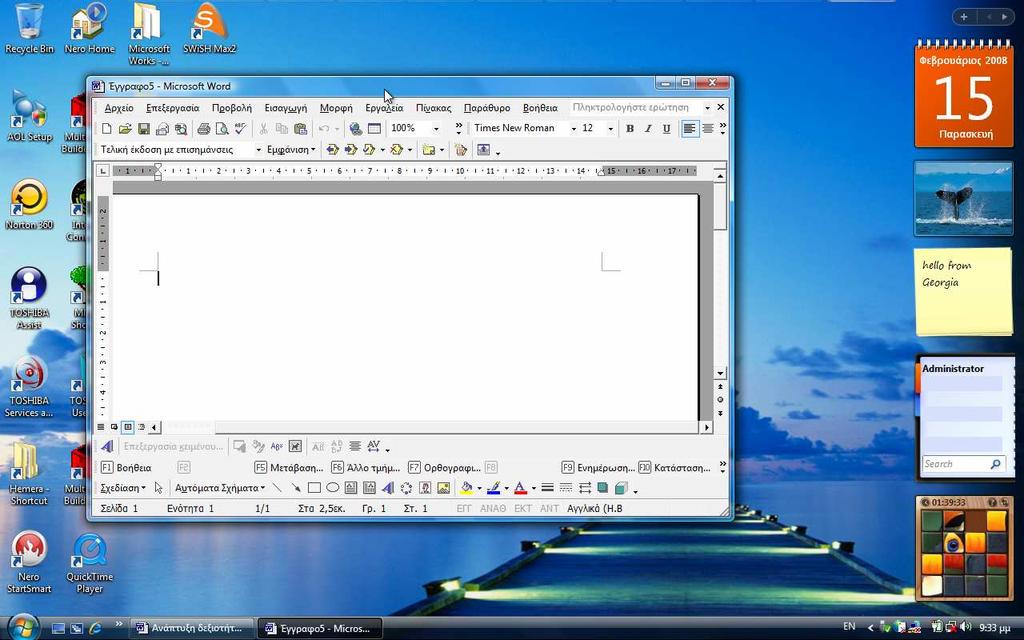Open the 100% zoom dropdown

coord(436,129)
